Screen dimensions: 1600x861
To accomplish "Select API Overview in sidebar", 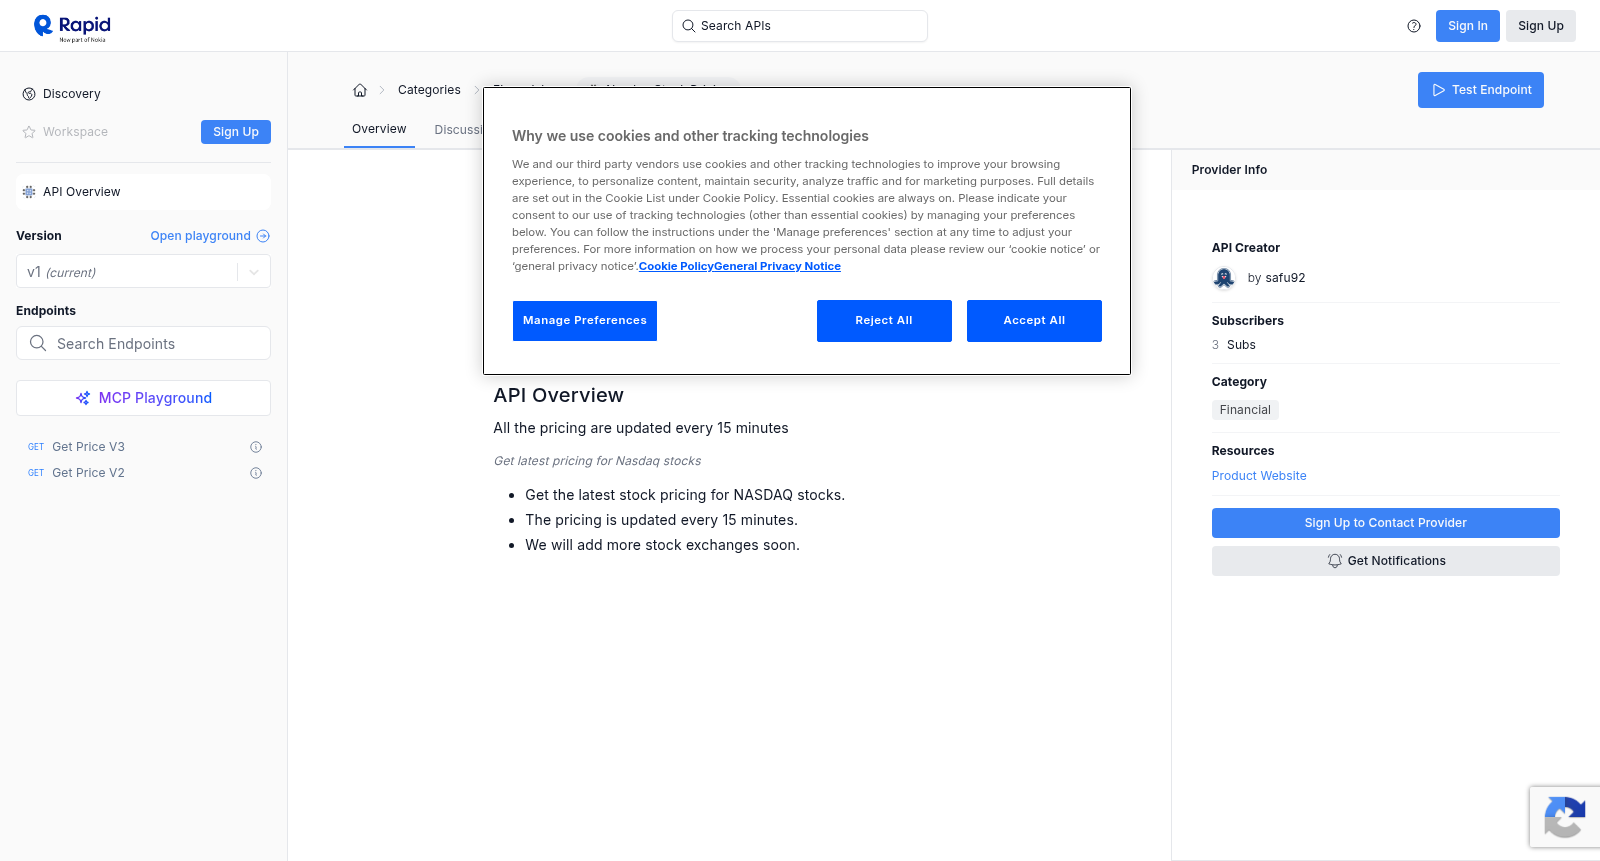I will [143, 192].
